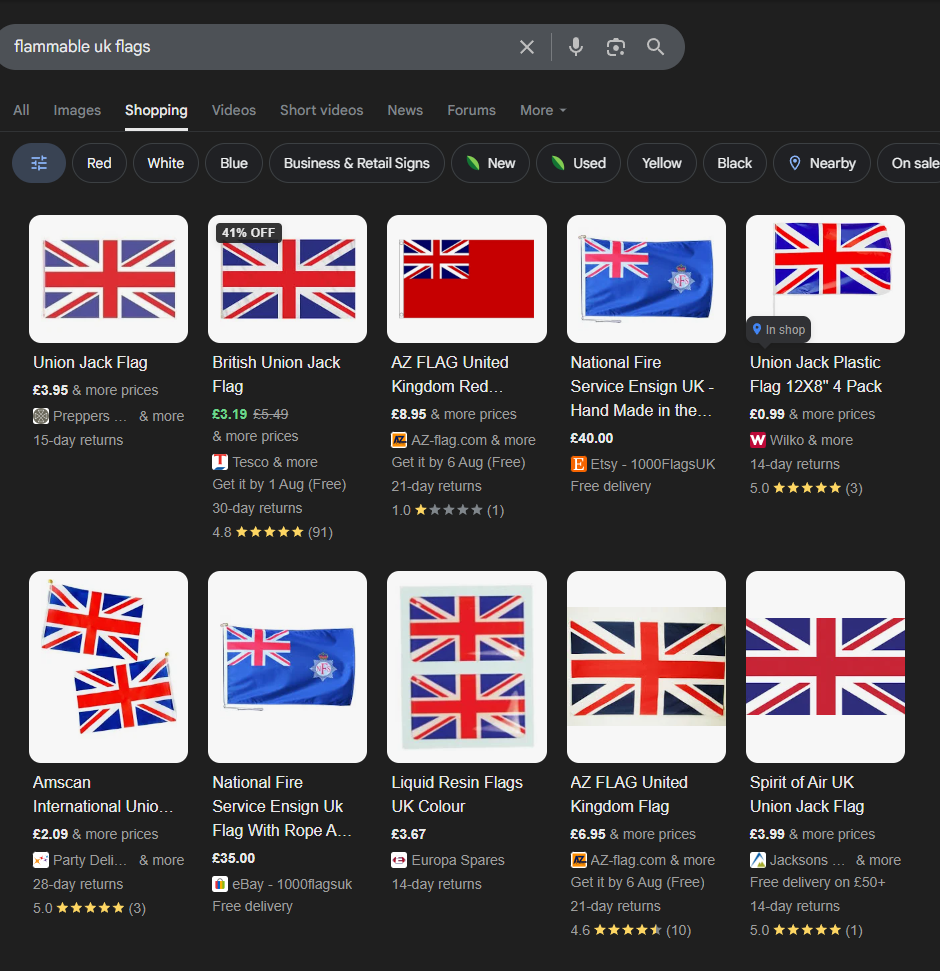Image resolution: width=940 pixels, height=971 pixels.
Task: Click the Europa Spares logo icon
Action: pyautogui.click(x=399, y=860)
